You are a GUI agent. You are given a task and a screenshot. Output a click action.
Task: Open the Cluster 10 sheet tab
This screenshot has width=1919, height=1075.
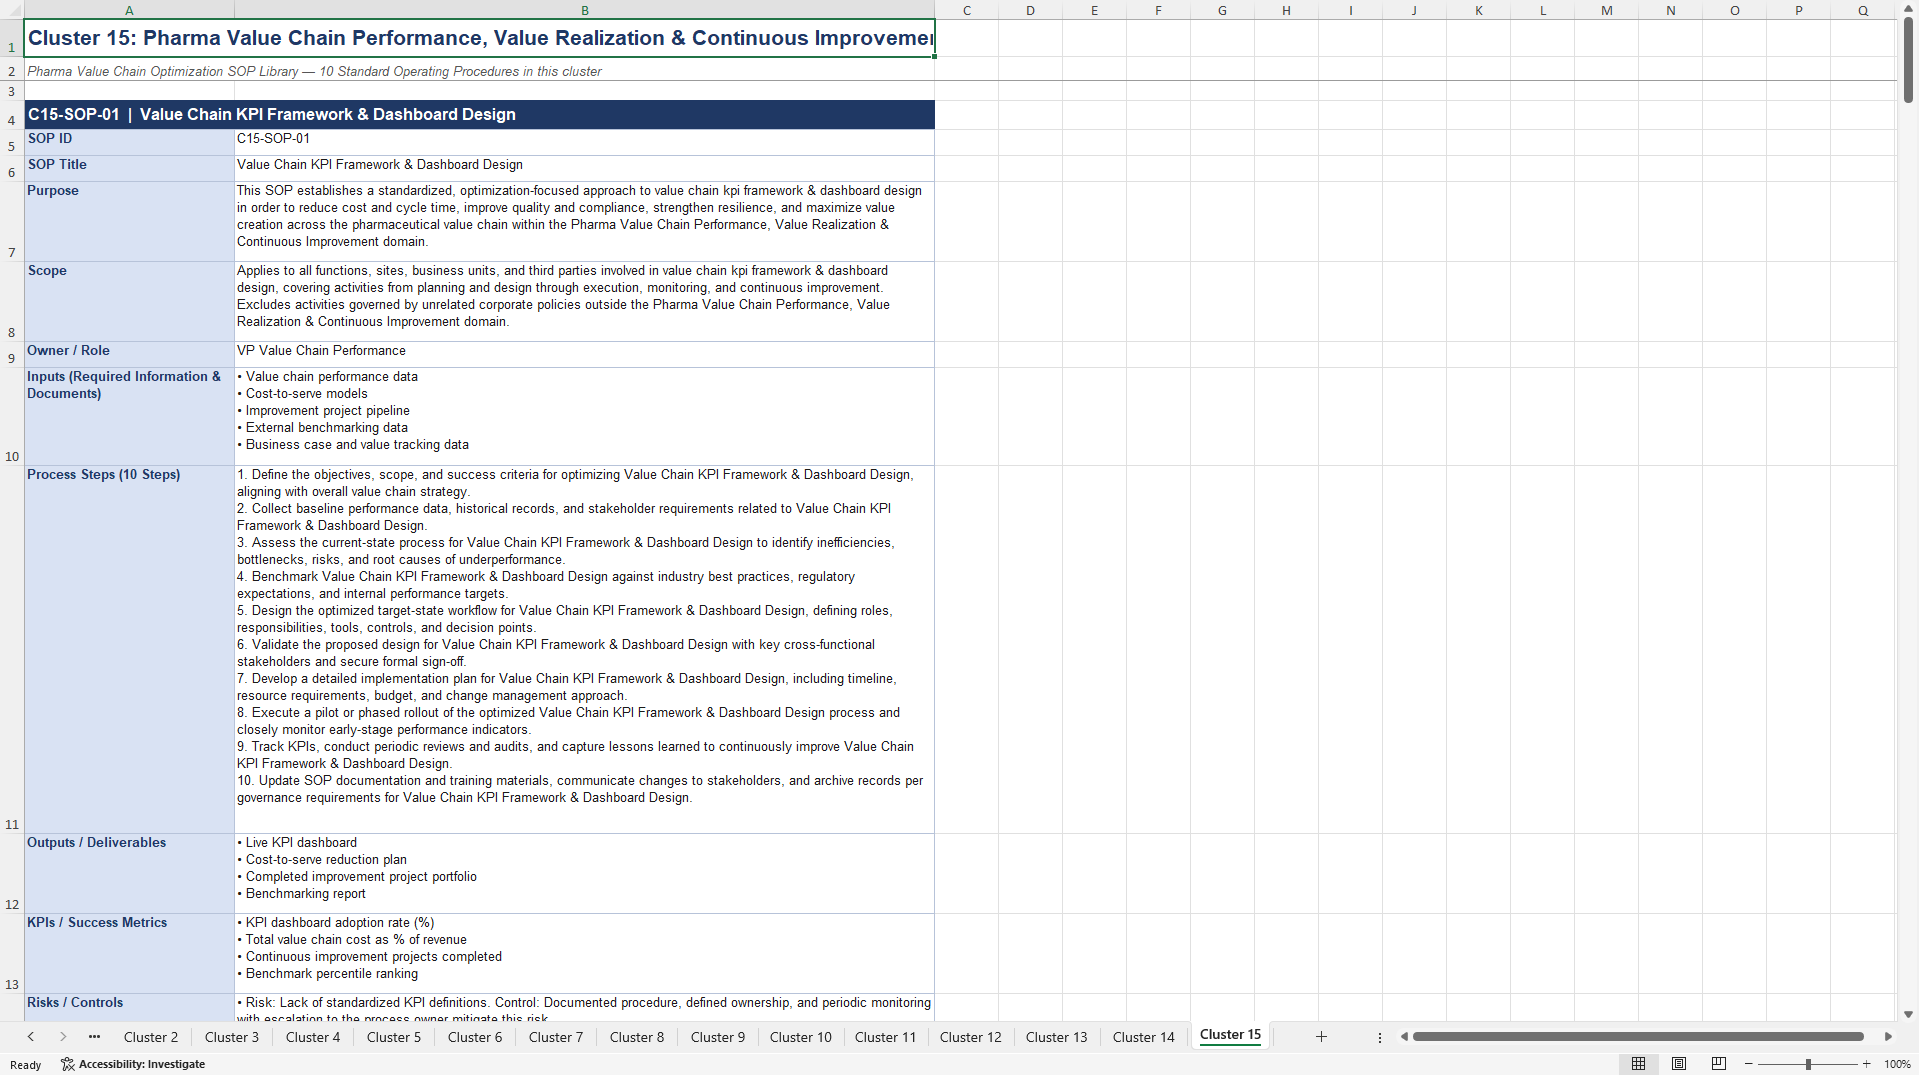click(x=801, y=1037)
